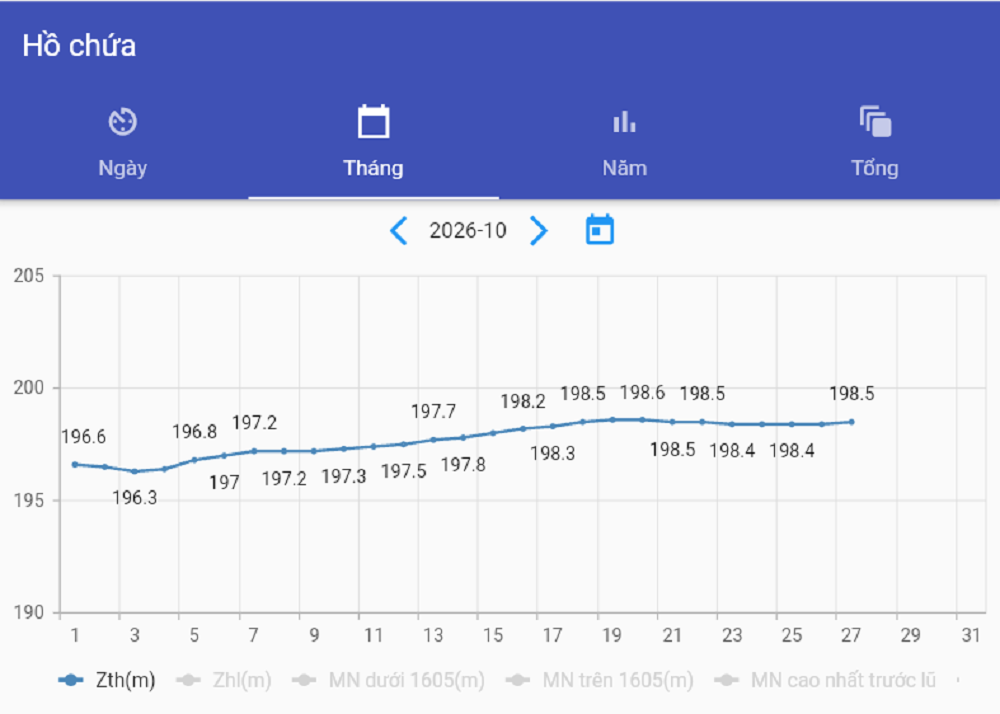Click the 196.8 data label

pos(195,432)
